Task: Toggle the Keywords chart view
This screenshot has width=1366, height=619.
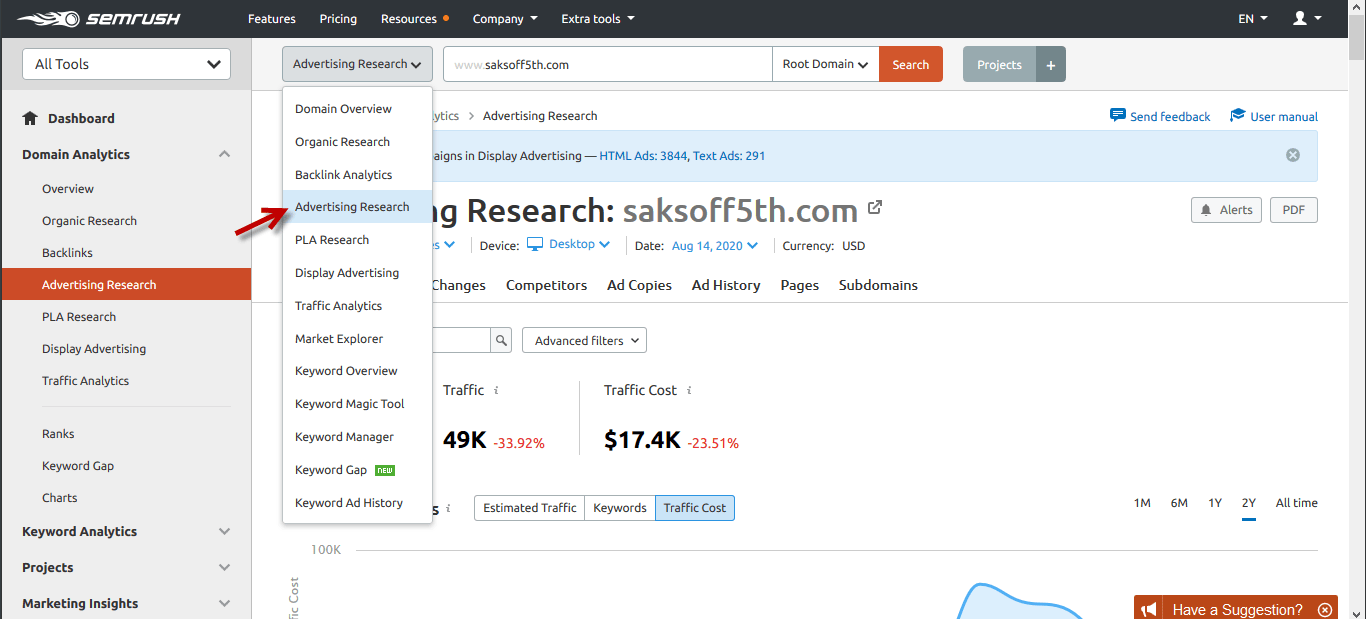Action: (x=619, y=507)
